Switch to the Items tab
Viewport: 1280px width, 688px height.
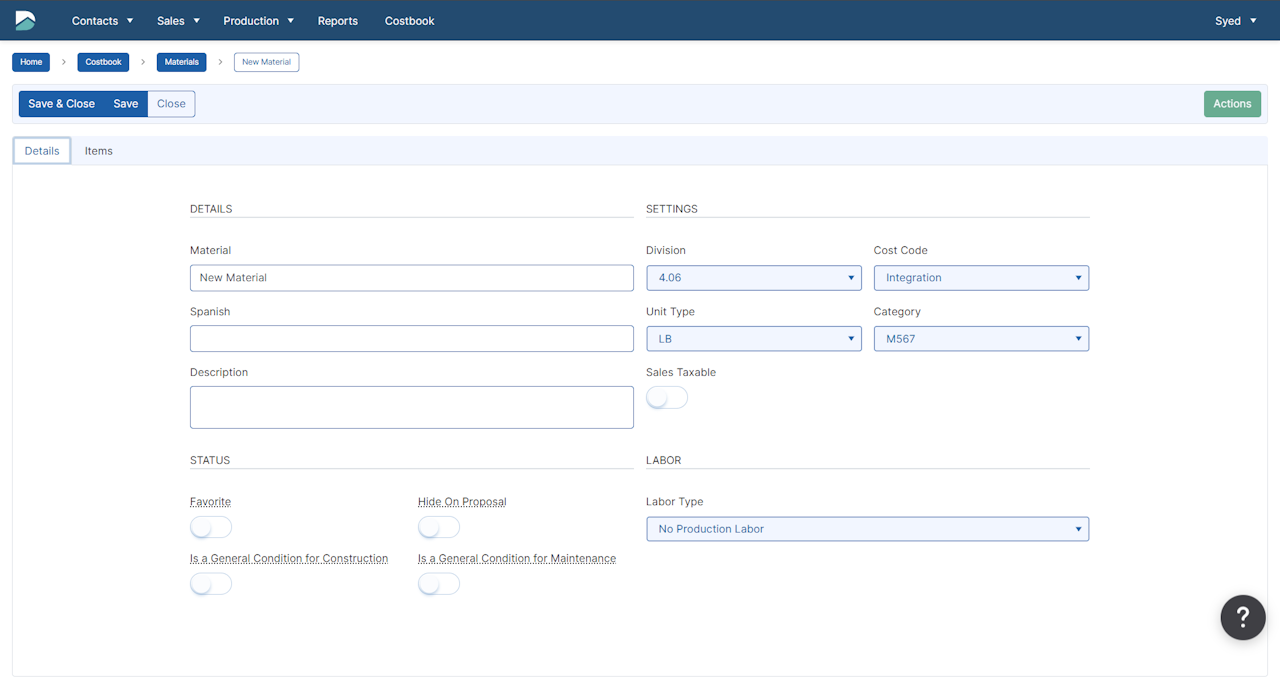(x=98, y=151)
